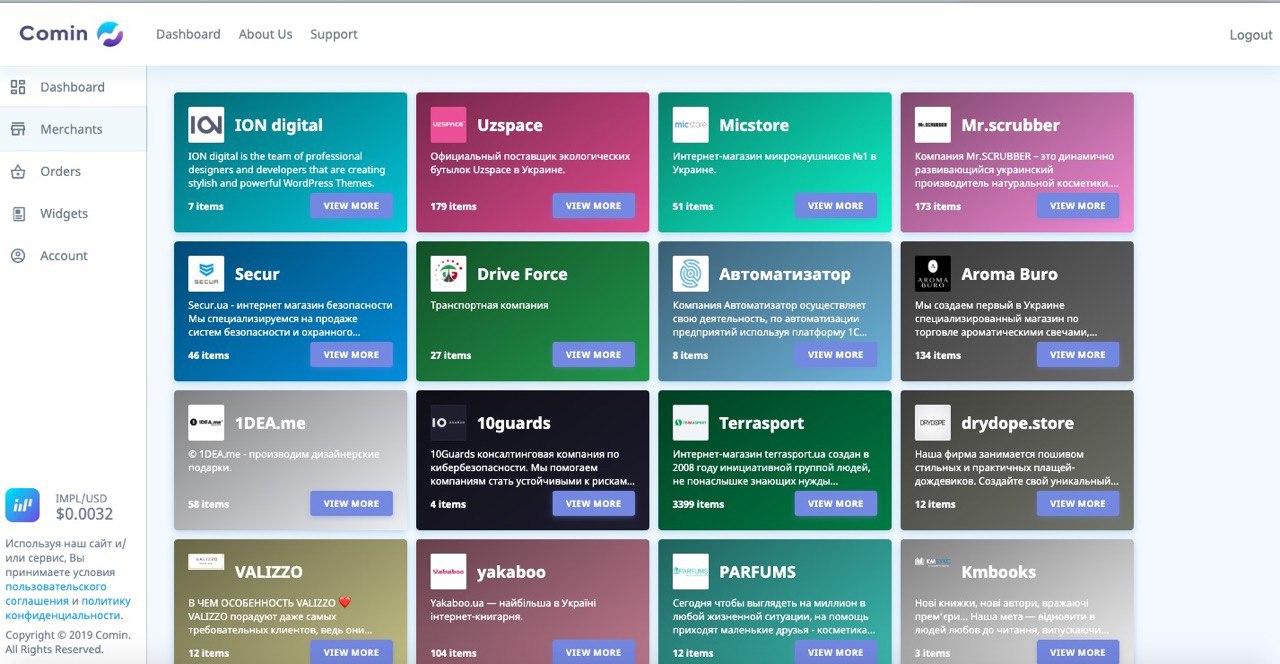
Task: Open Support in the top navigation
Action: point(334,34)
